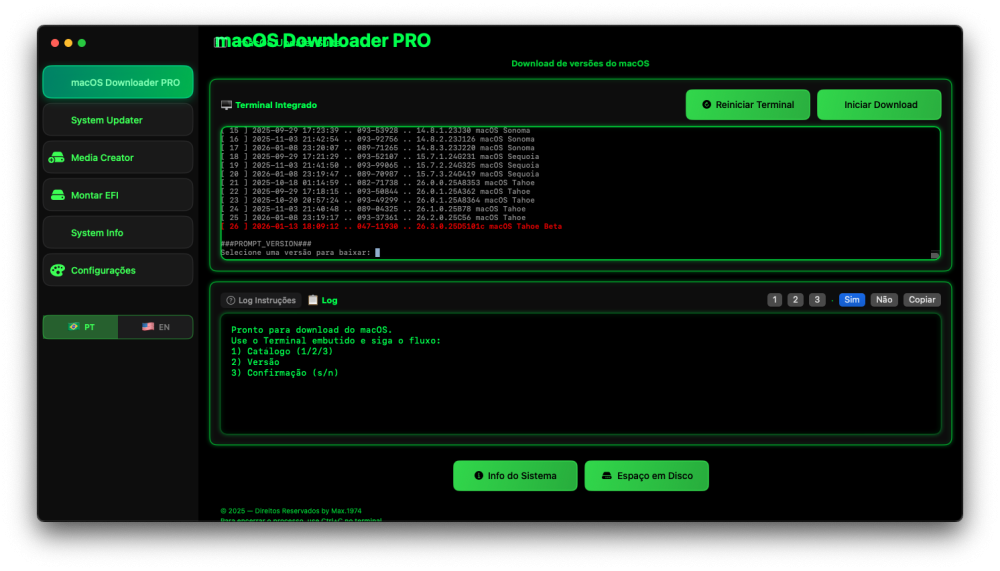Check Espaço em Disco
1000x571 pixels.
[647, 476]
